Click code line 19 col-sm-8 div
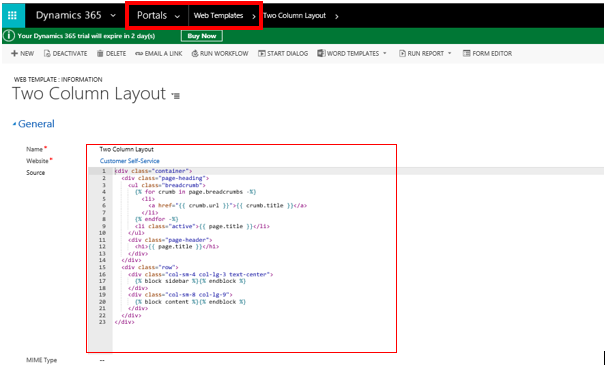Screen dimensions: 605x368 [180, 295]
